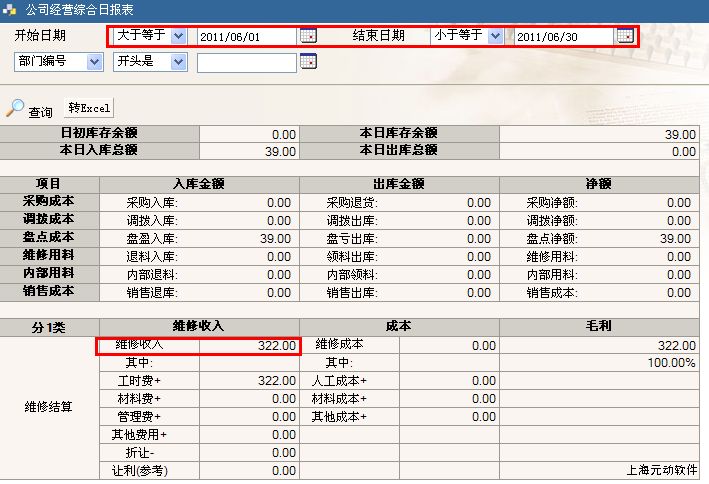709x484 pixels.
Task: Expand the 小于等于 operator dropdown
Action: (495, 36)
